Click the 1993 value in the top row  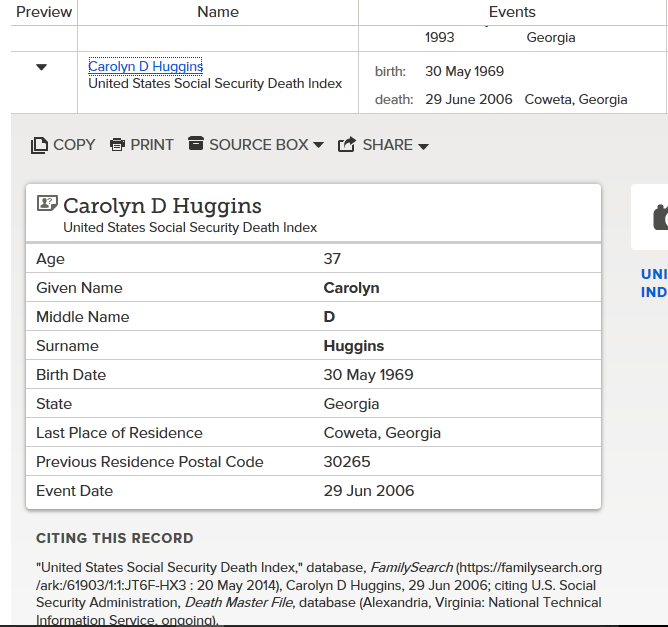point(440,37)
